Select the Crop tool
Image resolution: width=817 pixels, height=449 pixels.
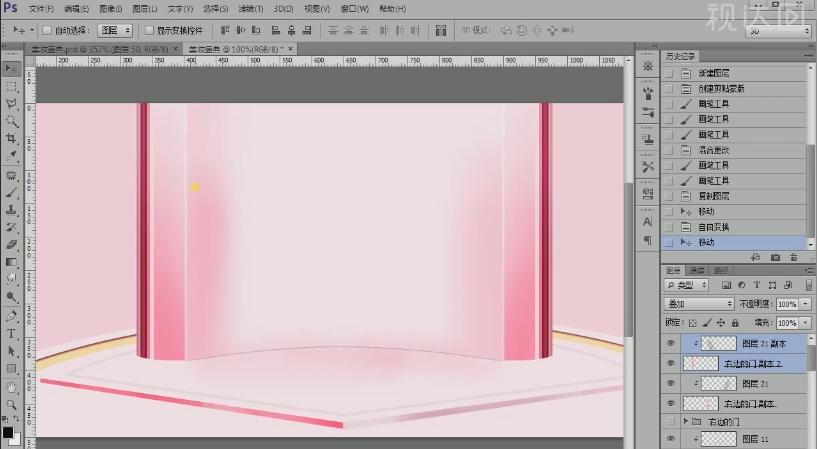coord(11,139)
